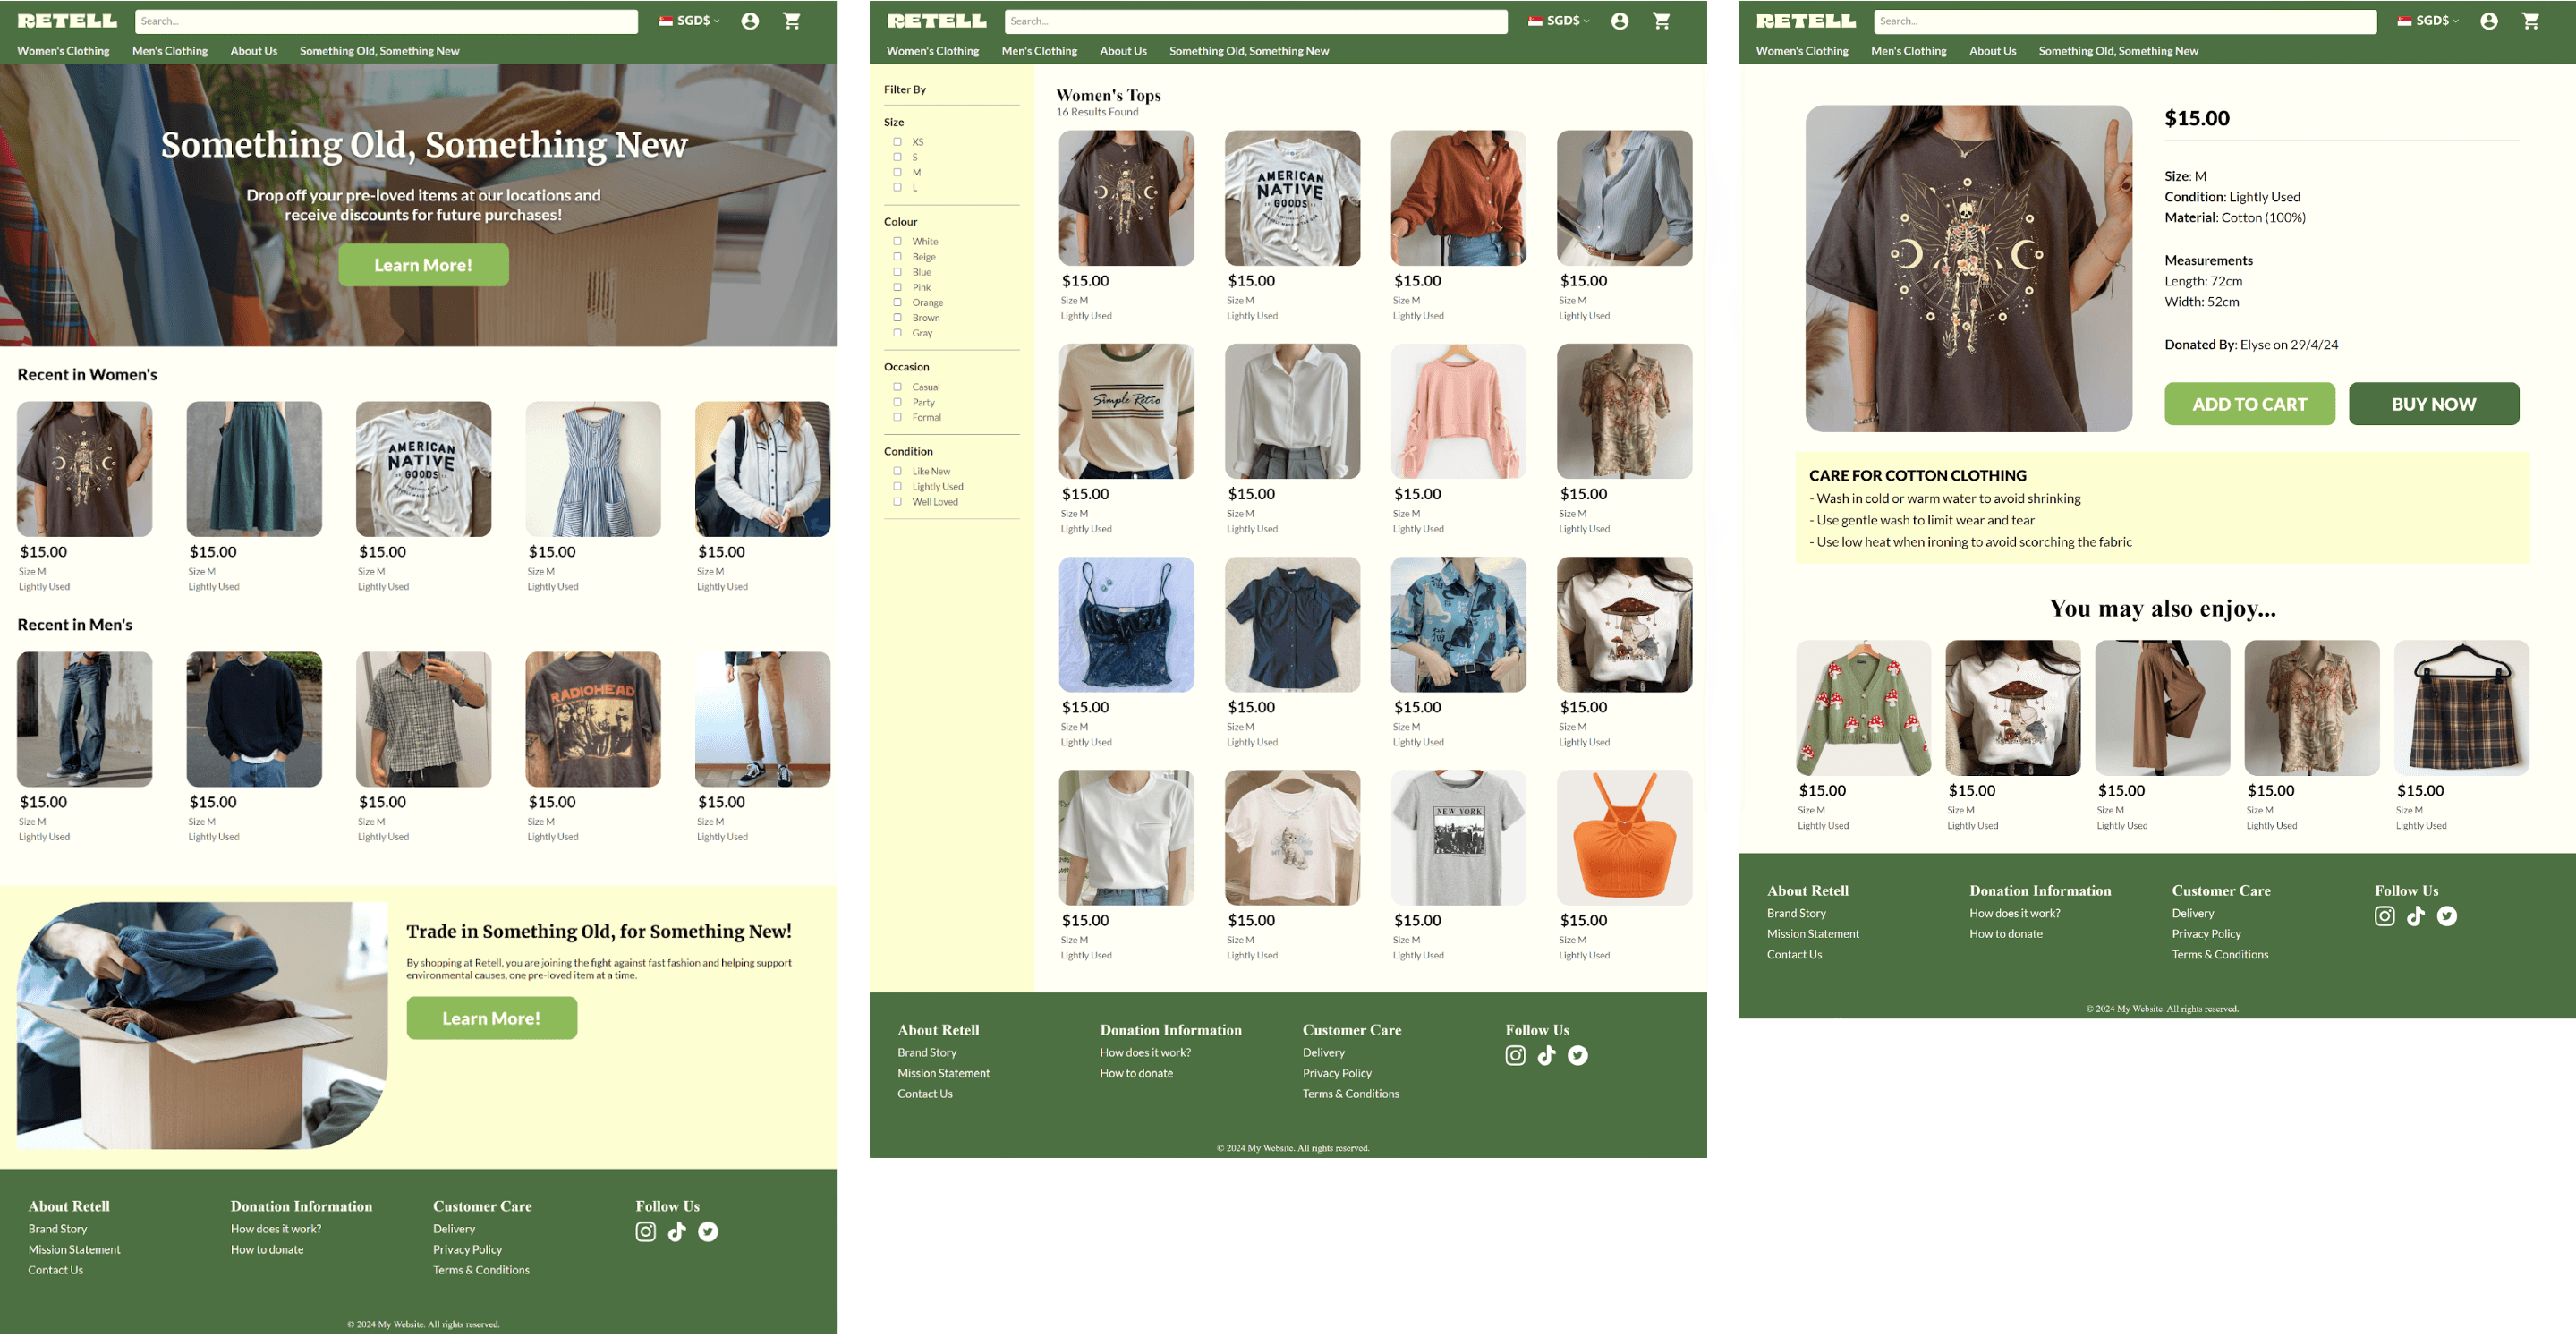Open shopping cart icon on the homepage header

pyautogui.click(x=791, y=21)
